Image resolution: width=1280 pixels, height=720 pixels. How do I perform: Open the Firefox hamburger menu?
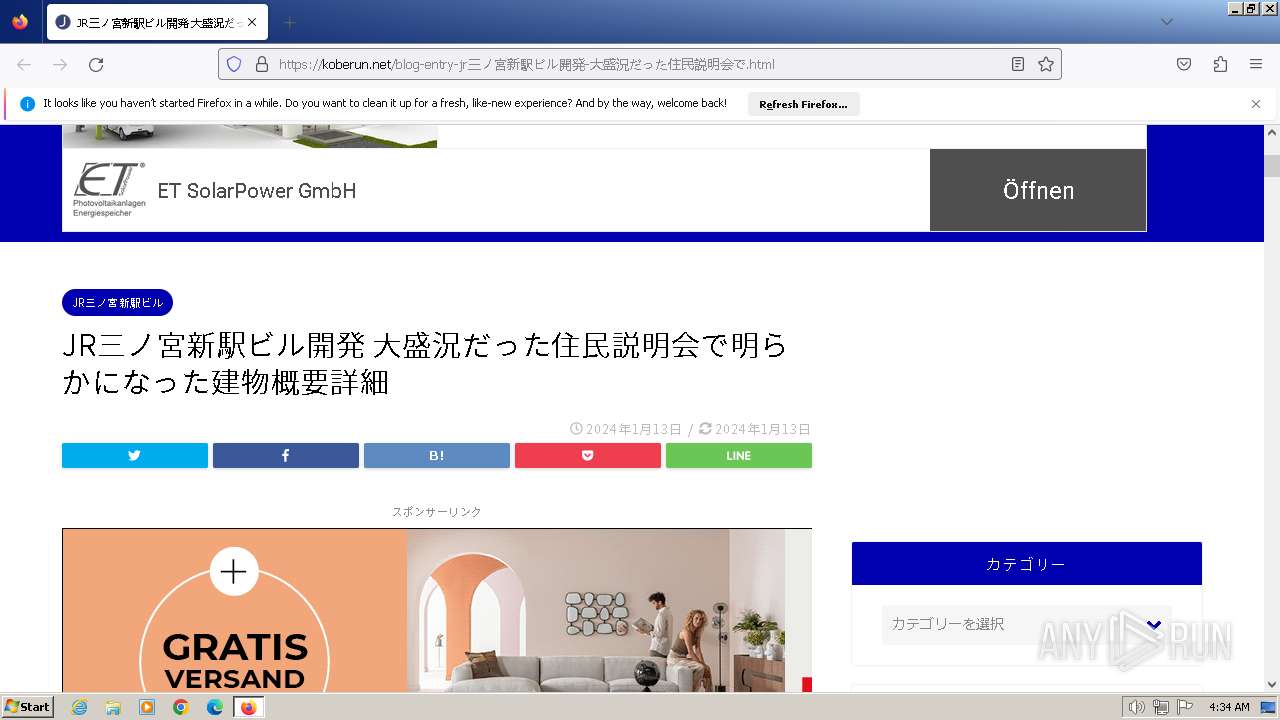pyautogui.click(x=1256, y=64)
